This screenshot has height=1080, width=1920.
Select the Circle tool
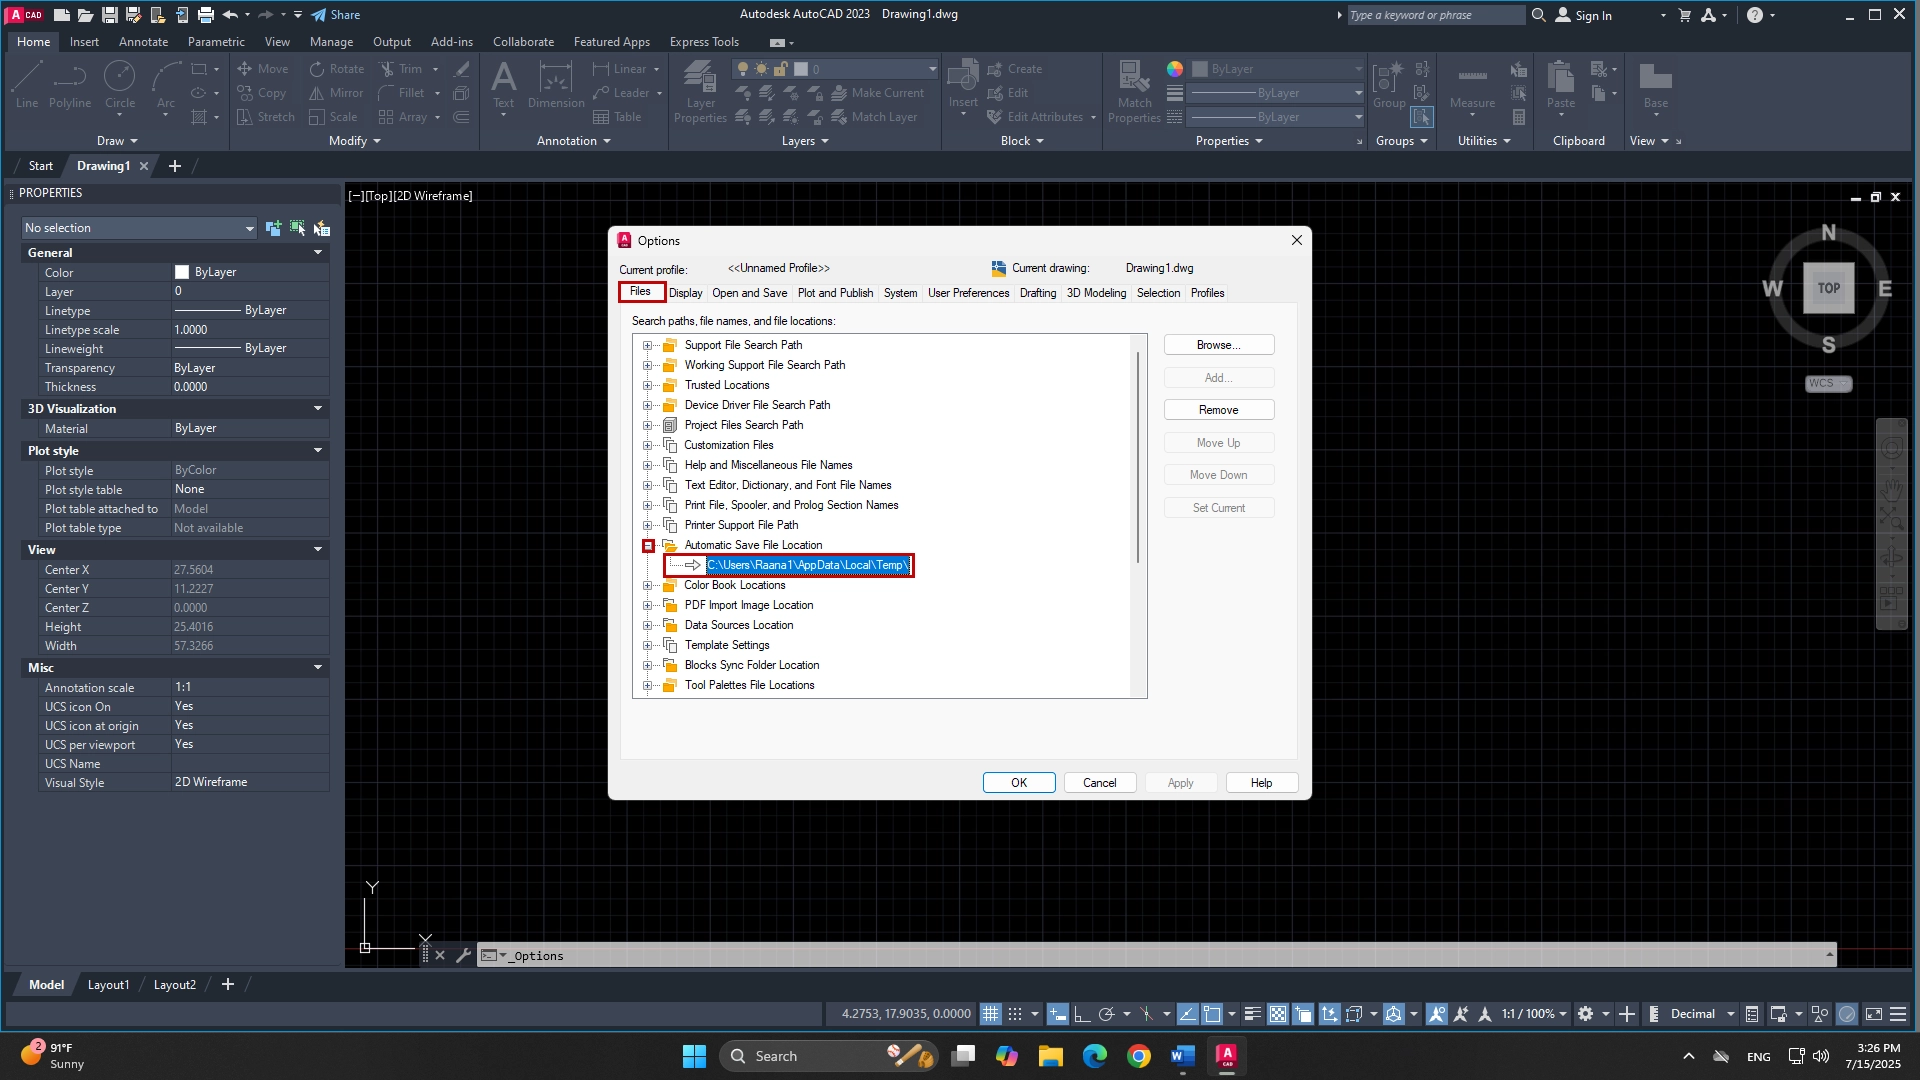(120, 84)
